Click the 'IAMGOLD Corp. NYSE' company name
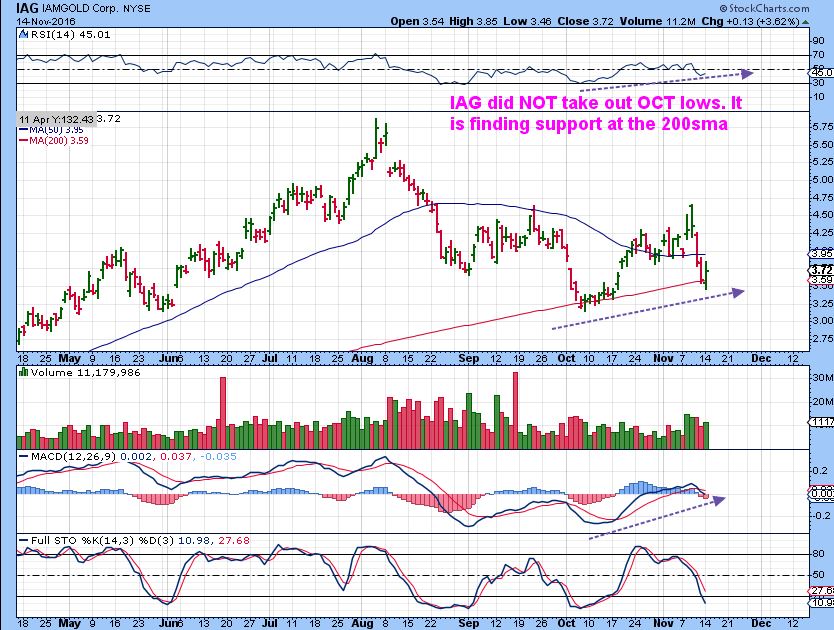 (96, 9)
